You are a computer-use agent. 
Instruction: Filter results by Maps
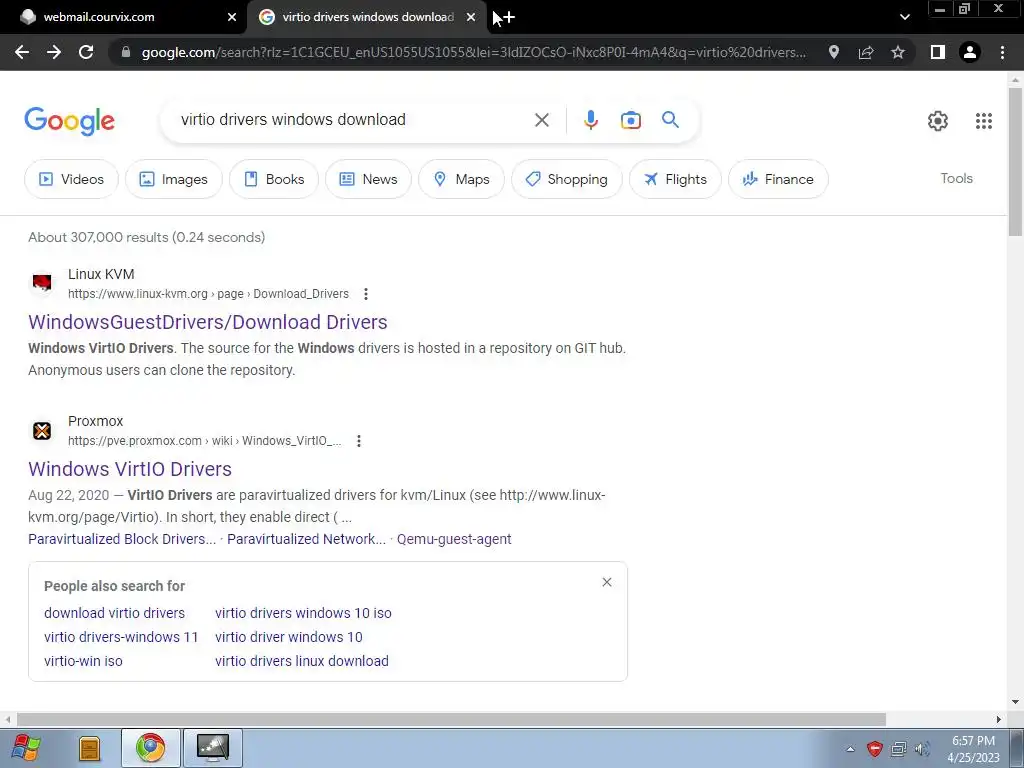(x=461, y=179)
